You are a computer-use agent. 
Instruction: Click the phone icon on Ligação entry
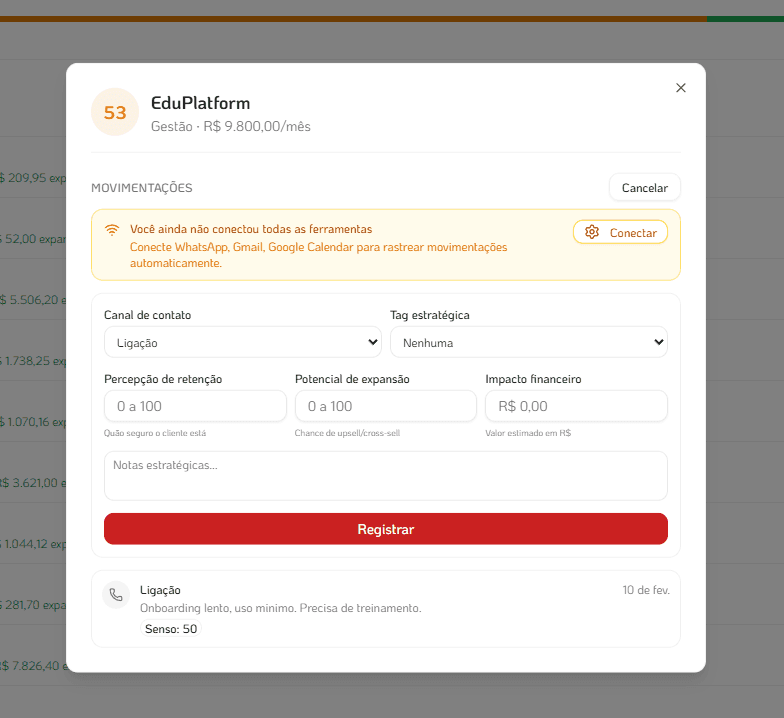116,594
